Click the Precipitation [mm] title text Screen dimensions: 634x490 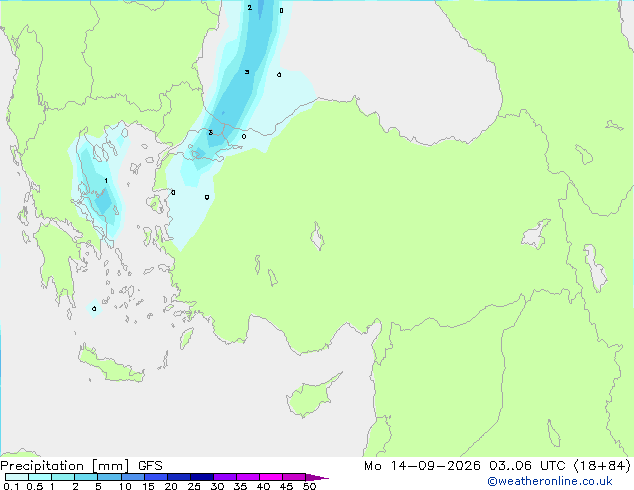click(x=65, y=466)
